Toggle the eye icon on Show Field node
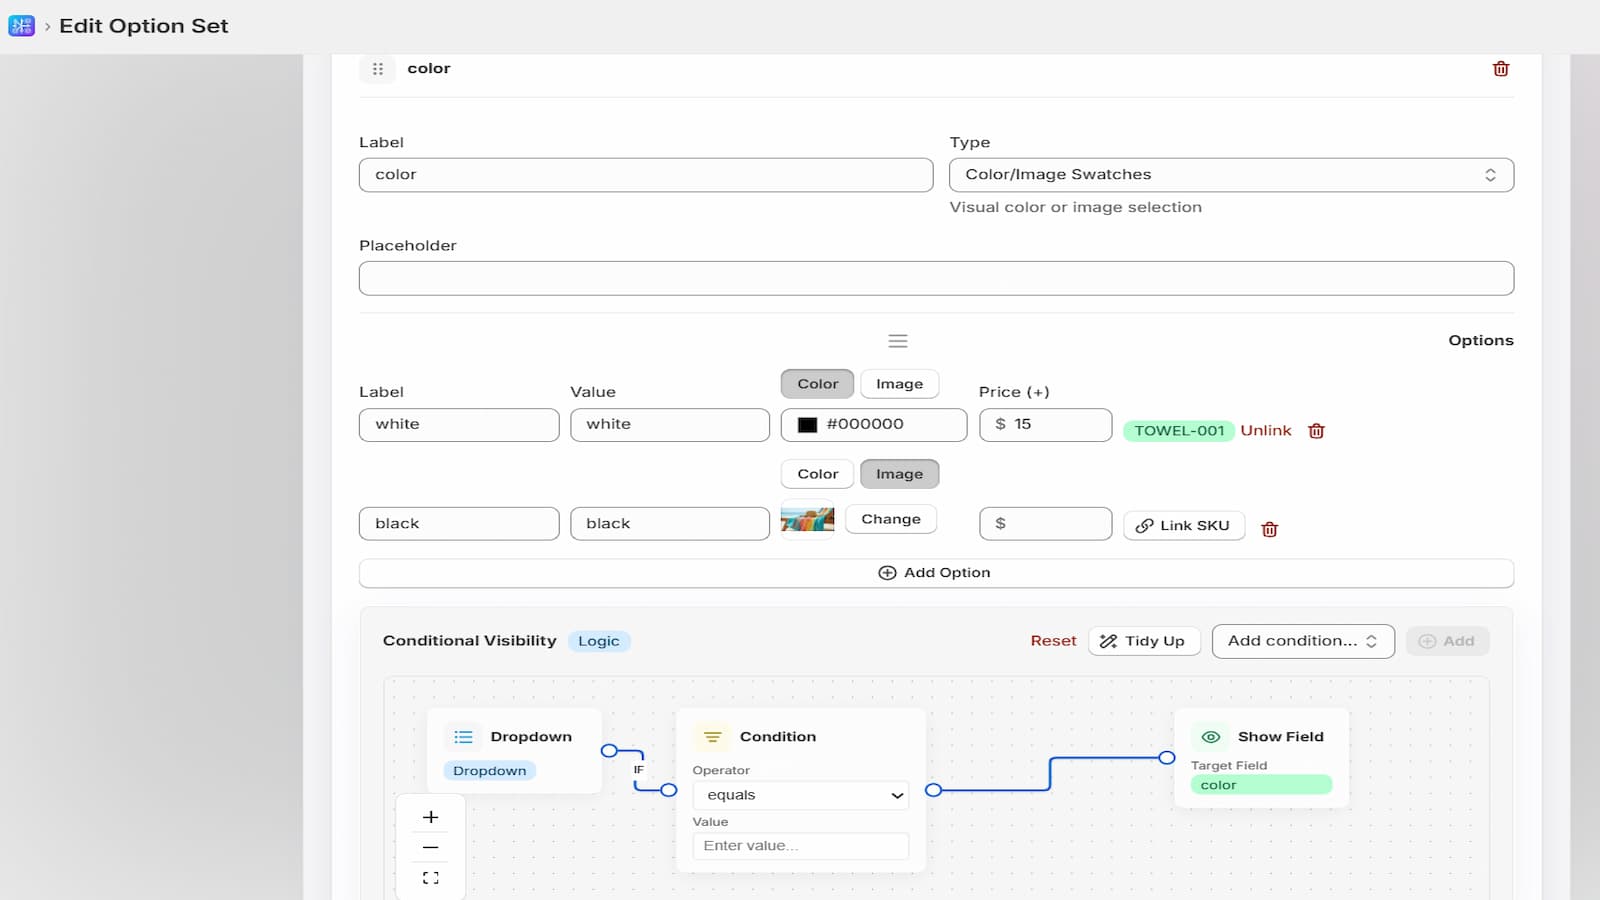Screen dimensions: 1600x900 pyautogui.click(x=1210, y=736)
